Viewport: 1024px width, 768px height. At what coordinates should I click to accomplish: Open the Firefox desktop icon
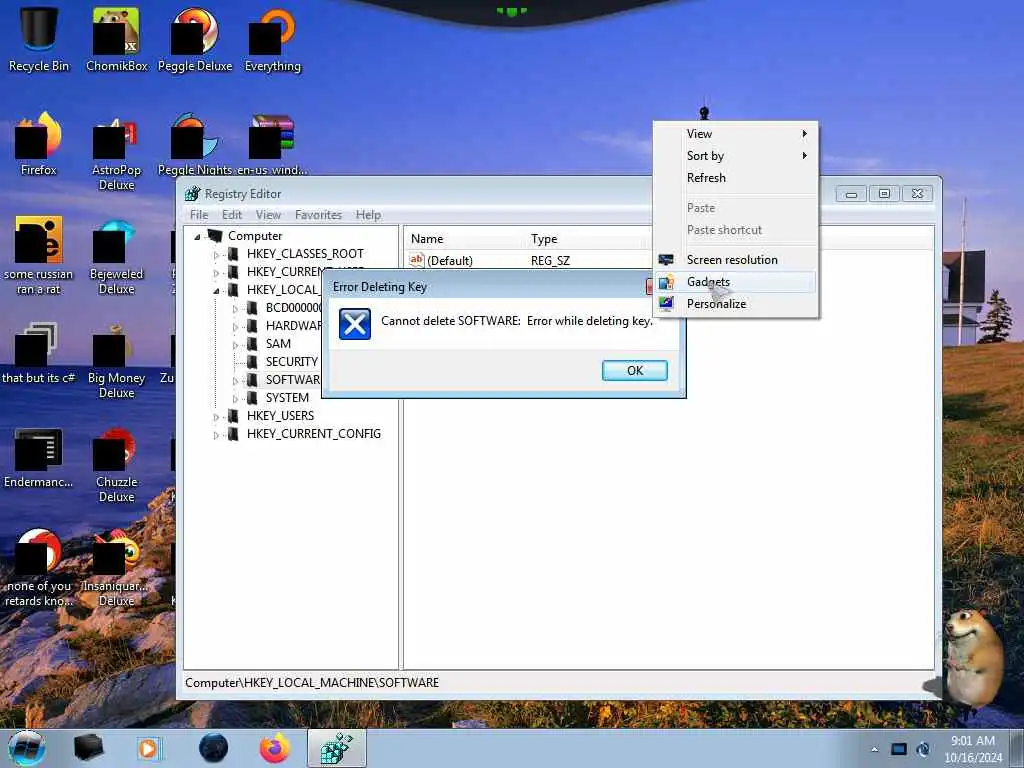coord(39,144)
